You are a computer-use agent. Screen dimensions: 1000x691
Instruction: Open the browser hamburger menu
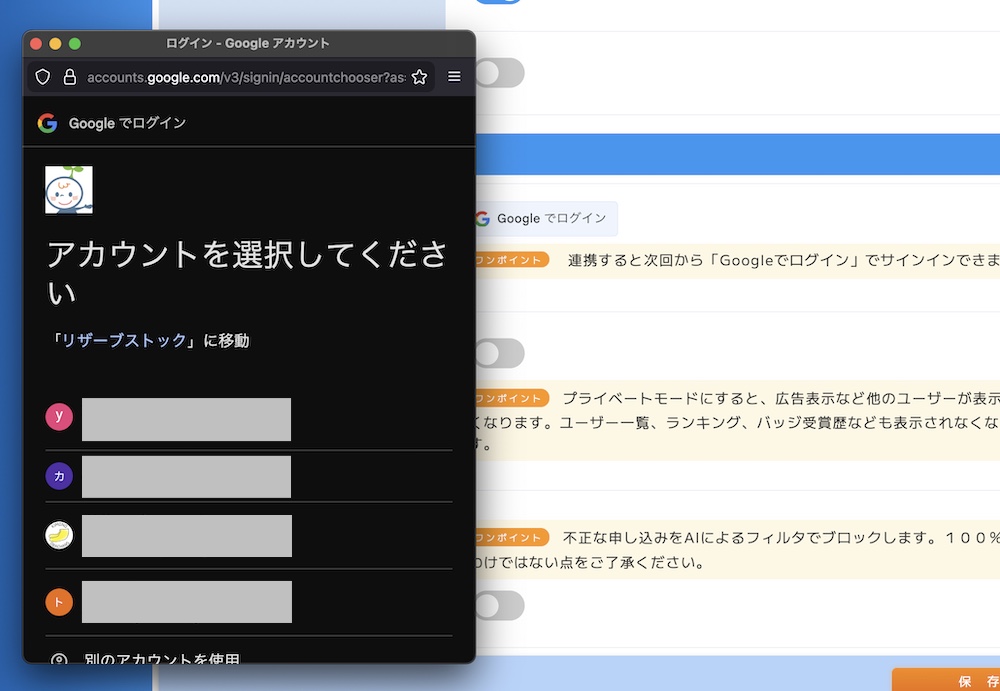pos(454,77)
